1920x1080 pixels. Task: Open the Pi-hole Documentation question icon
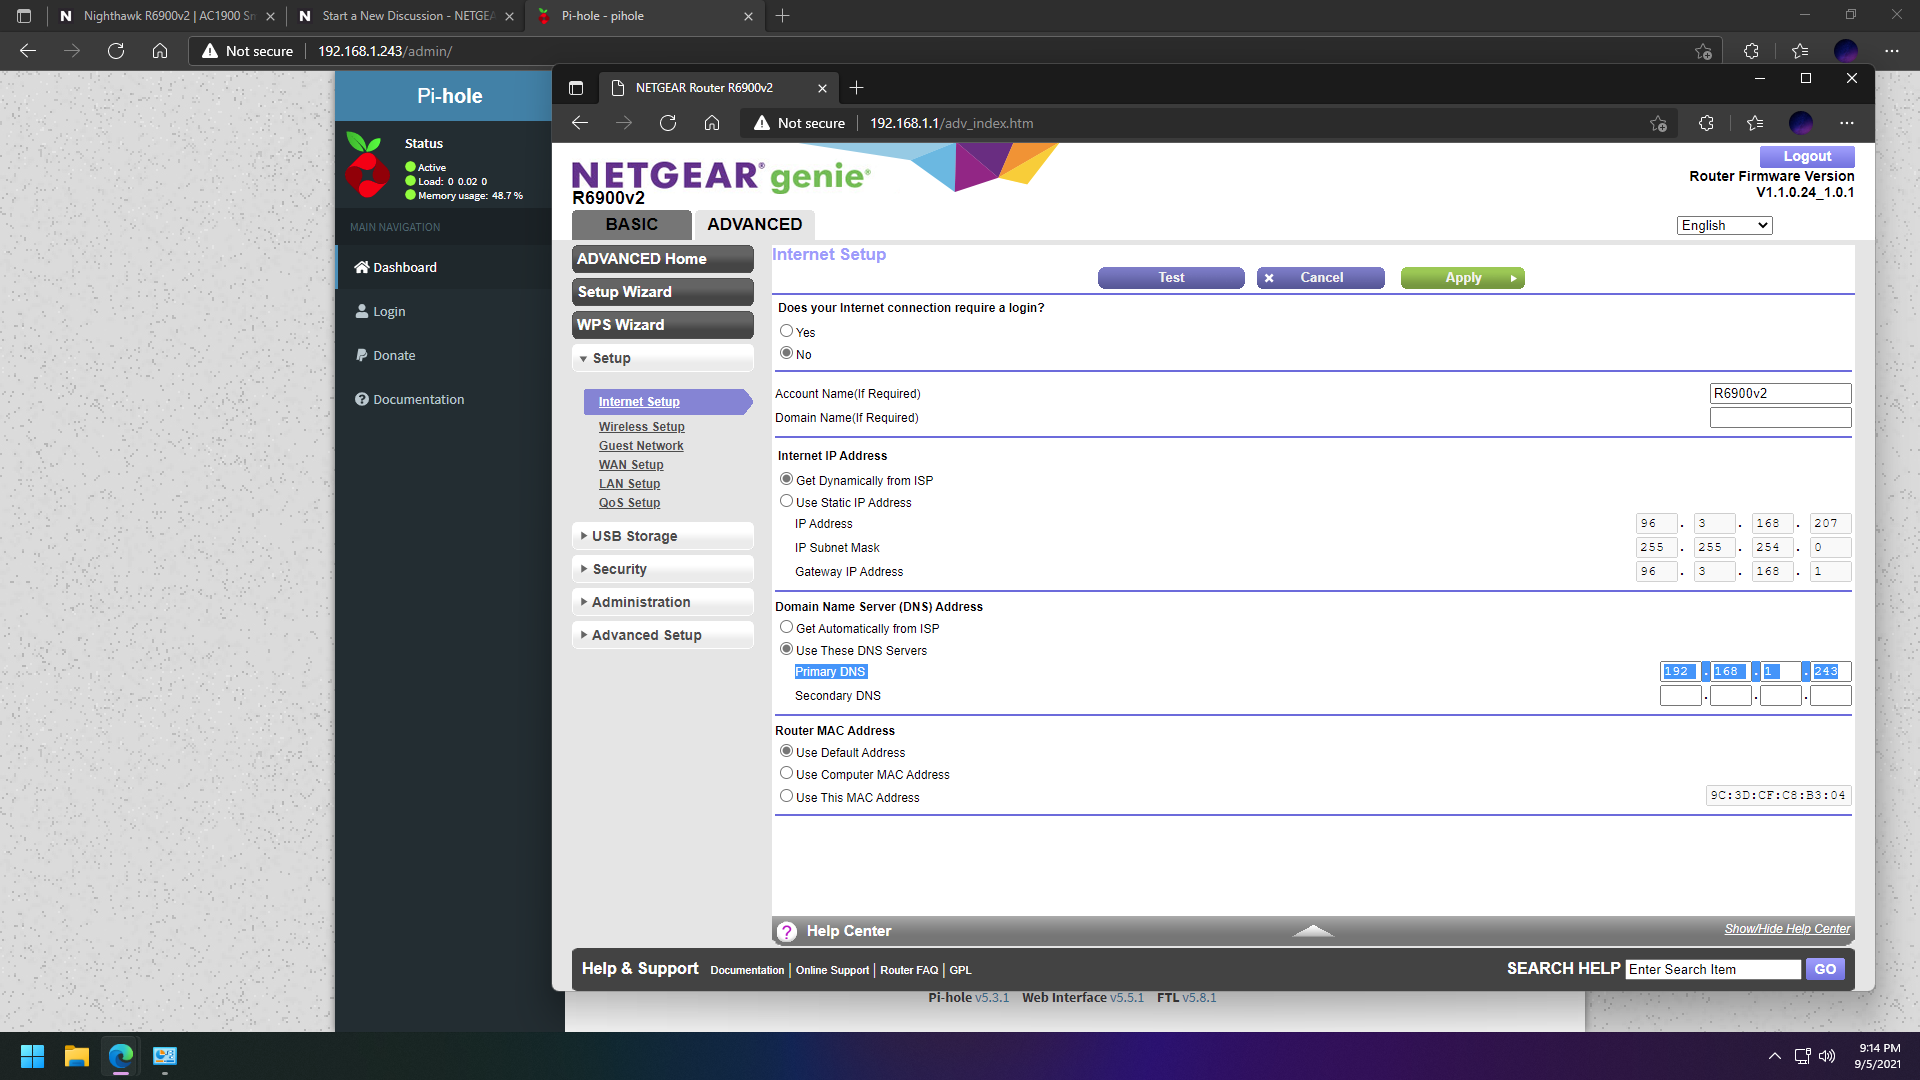point(362,399)
